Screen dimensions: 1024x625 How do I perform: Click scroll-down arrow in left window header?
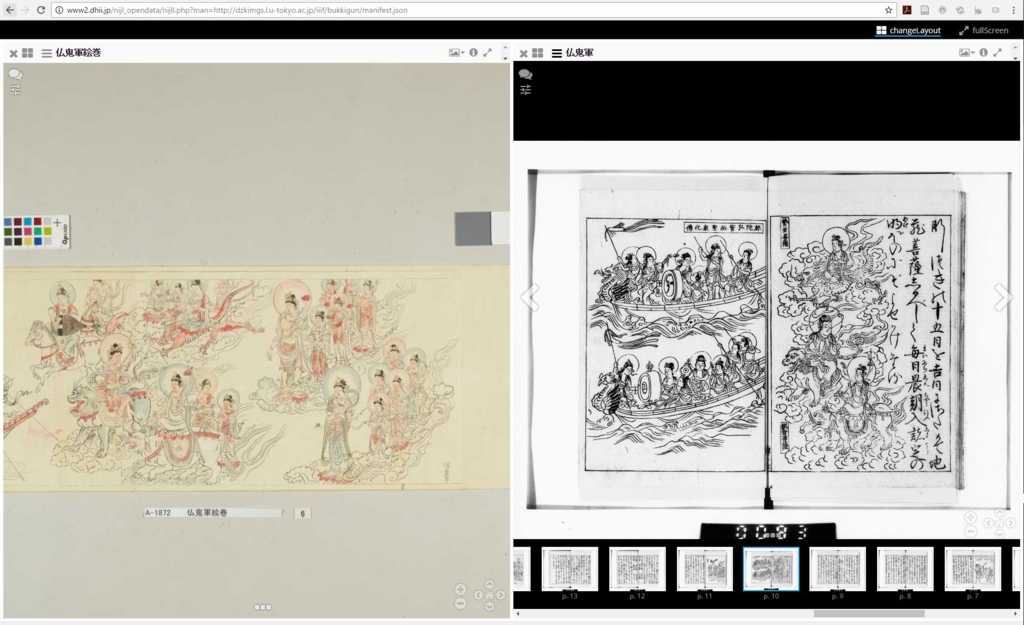click(x=505, y=57)
